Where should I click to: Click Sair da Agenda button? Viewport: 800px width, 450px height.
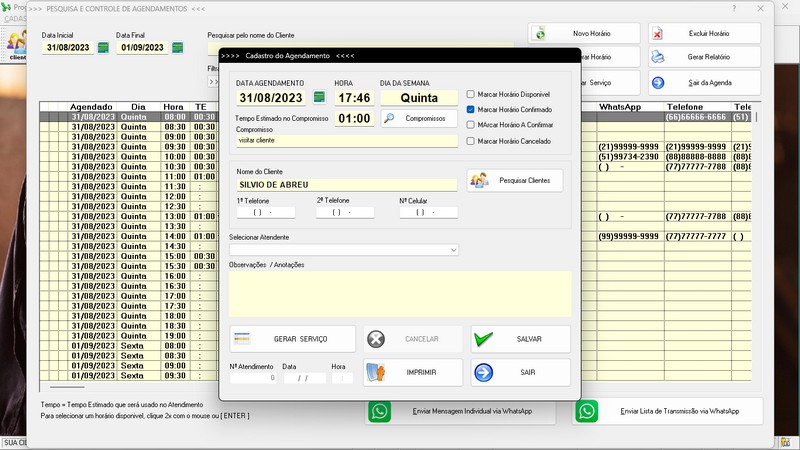[x=705, y=83]
